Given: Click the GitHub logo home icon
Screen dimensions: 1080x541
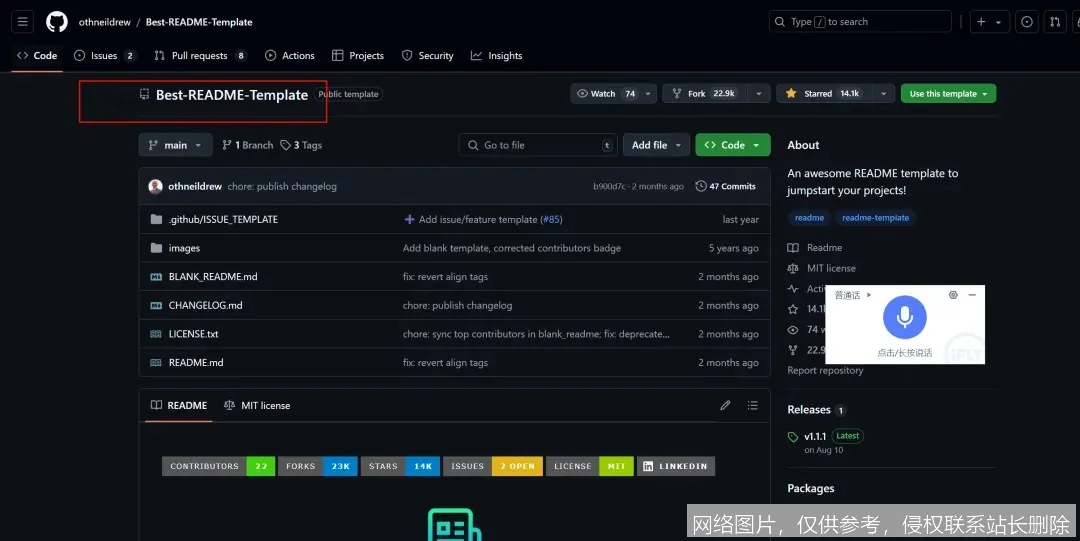Looking at the screenshot, I should click(x=56, y=22).
